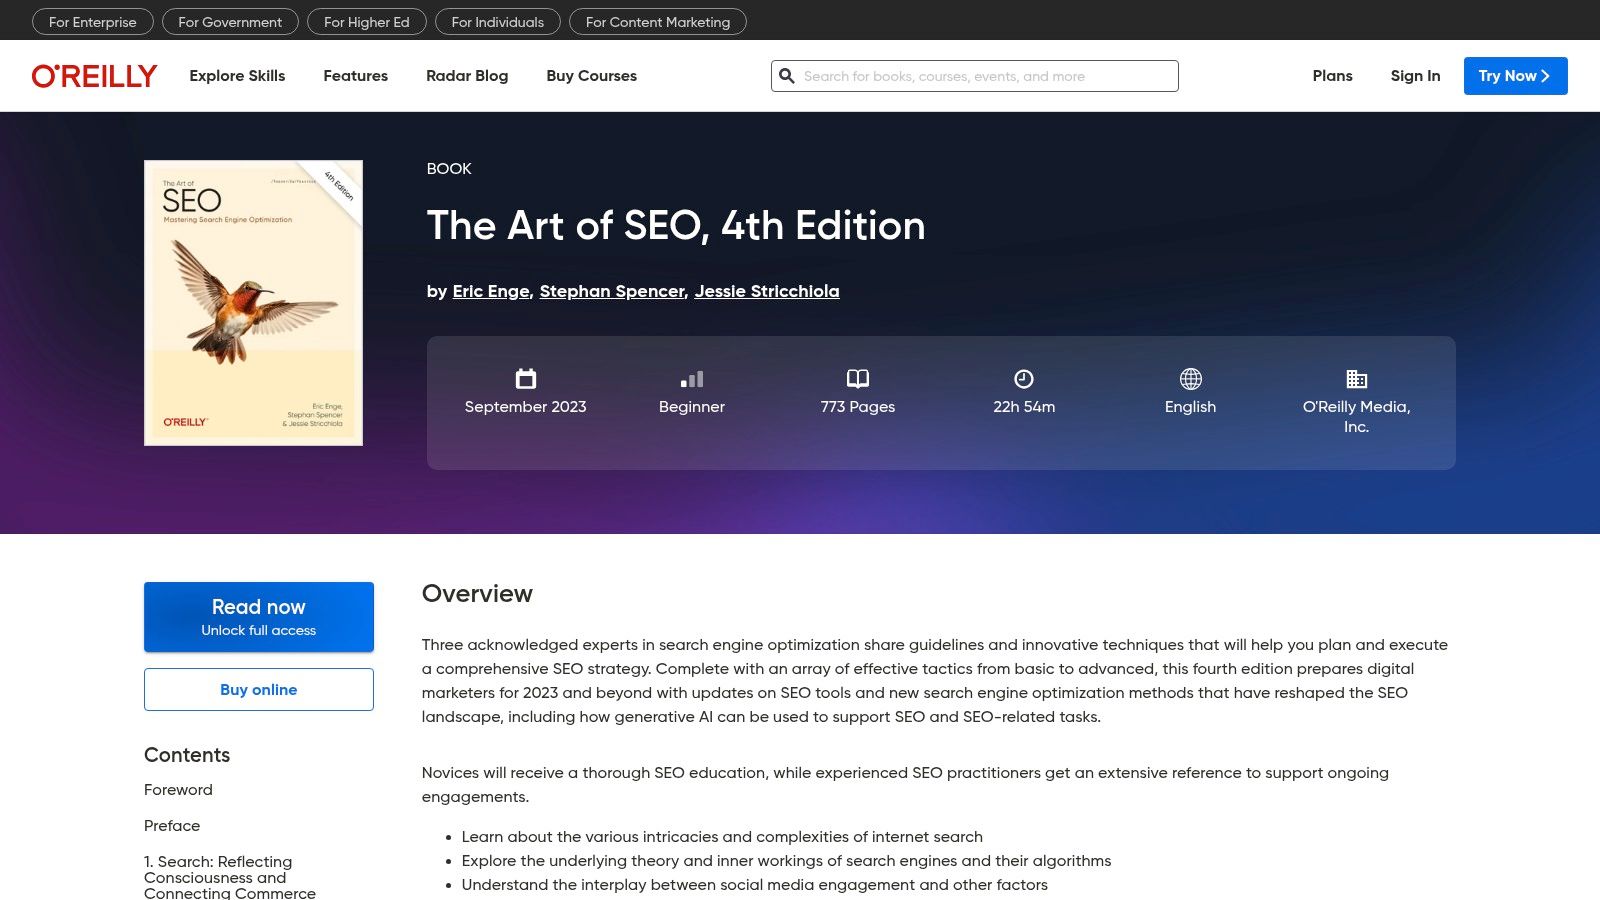Screen dimensions: 1600x900
Task: Click bullet about search engines and algorithms
Action: (786, 861)
